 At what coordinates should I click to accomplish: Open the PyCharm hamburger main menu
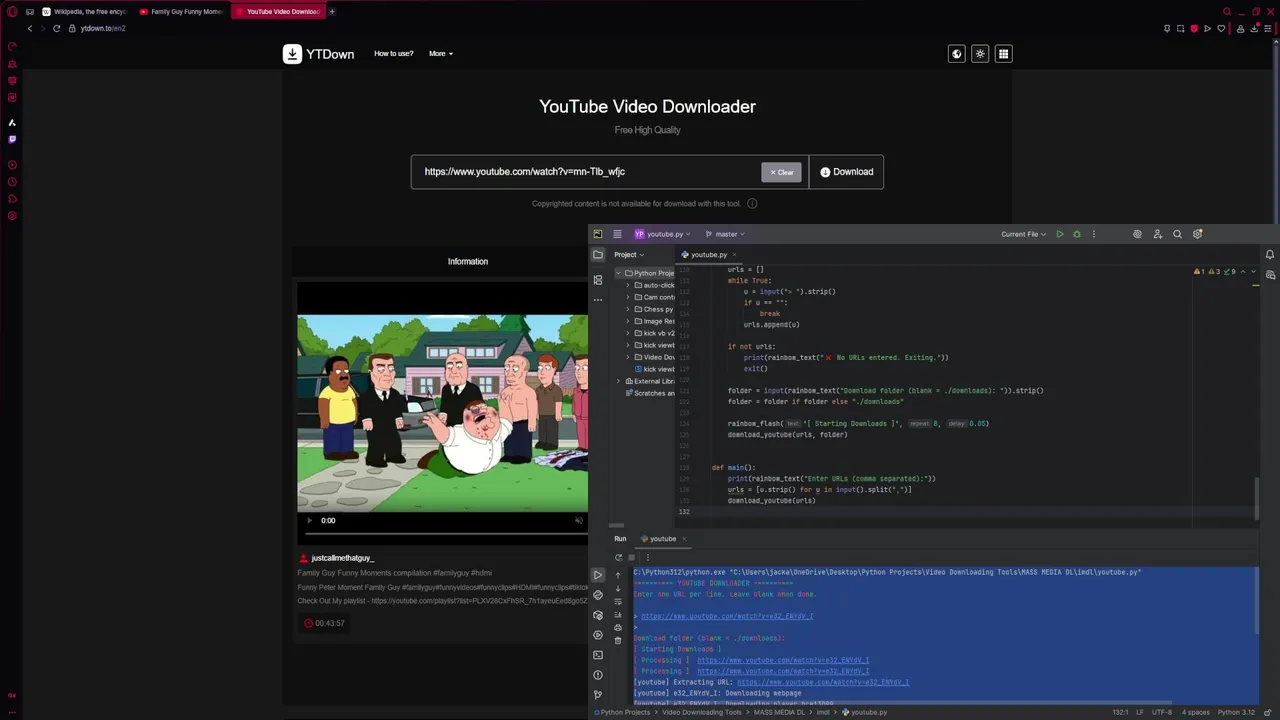(617, 234)
